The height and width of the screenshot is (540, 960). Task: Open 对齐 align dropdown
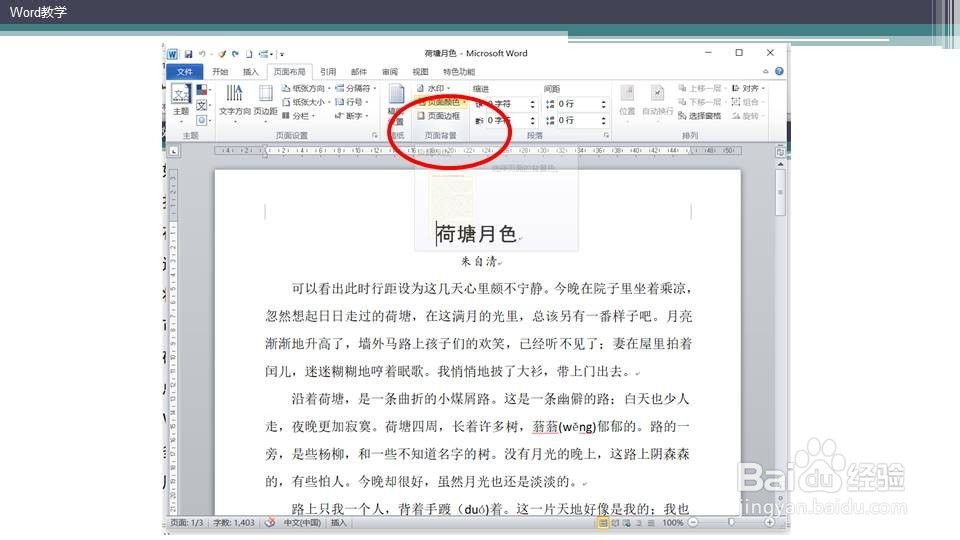748,89
